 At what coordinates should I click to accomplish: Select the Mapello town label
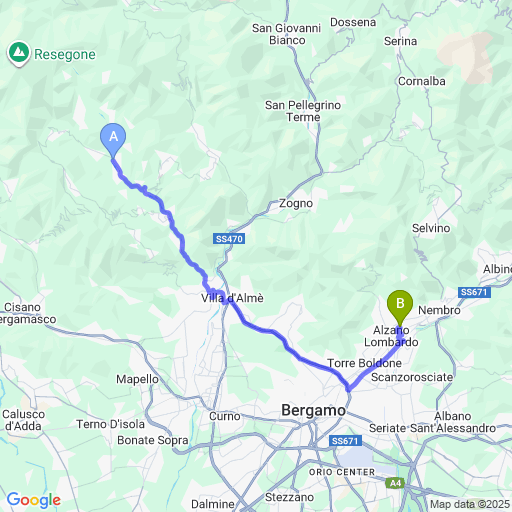pyautogui.click(x=137, y=379)
